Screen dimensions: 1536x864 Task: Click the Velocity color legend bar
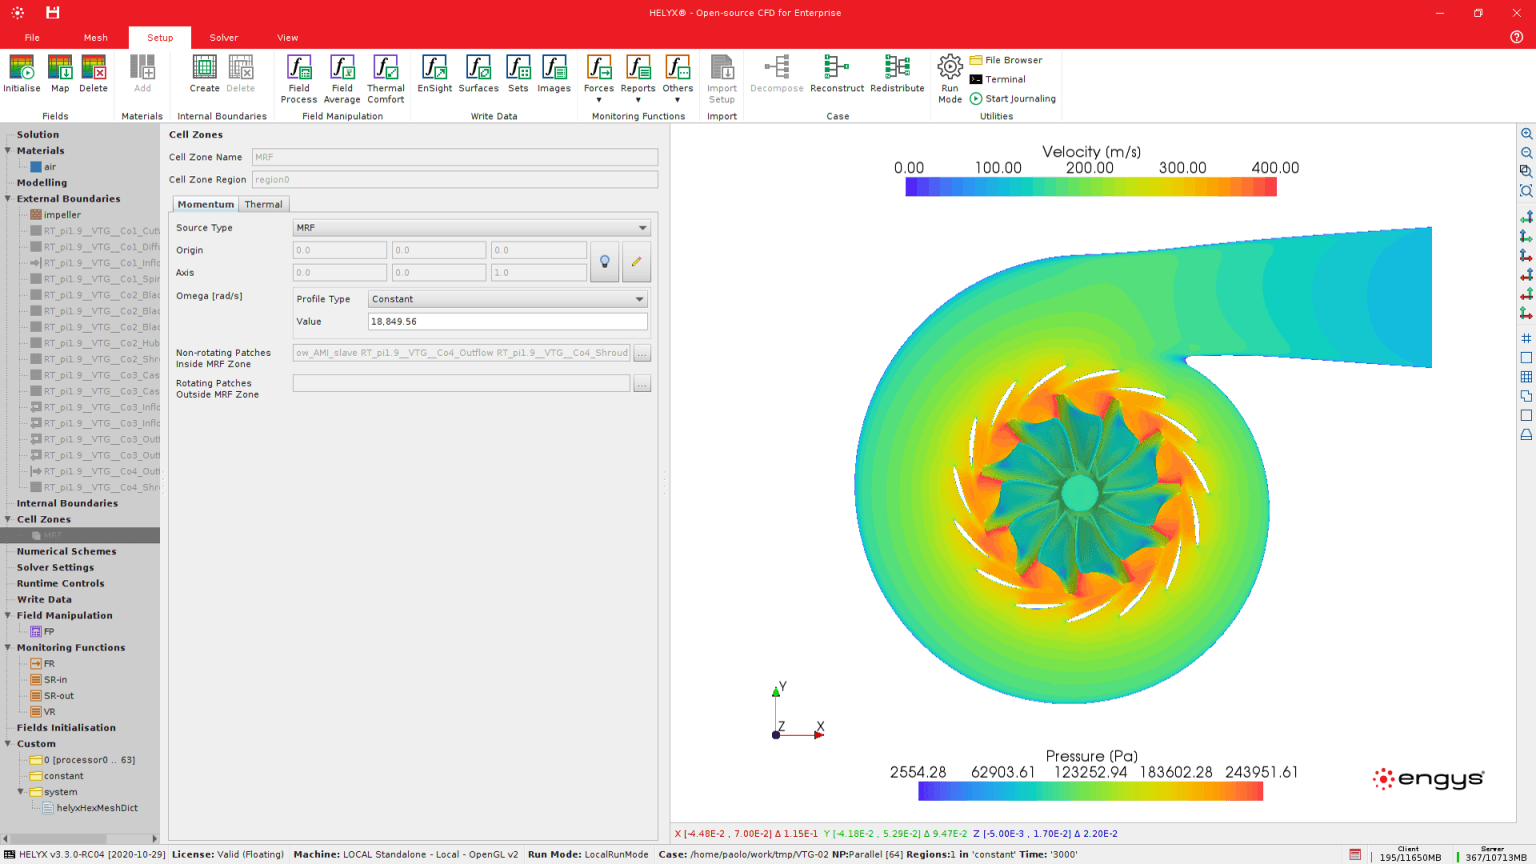[1090, 187]
